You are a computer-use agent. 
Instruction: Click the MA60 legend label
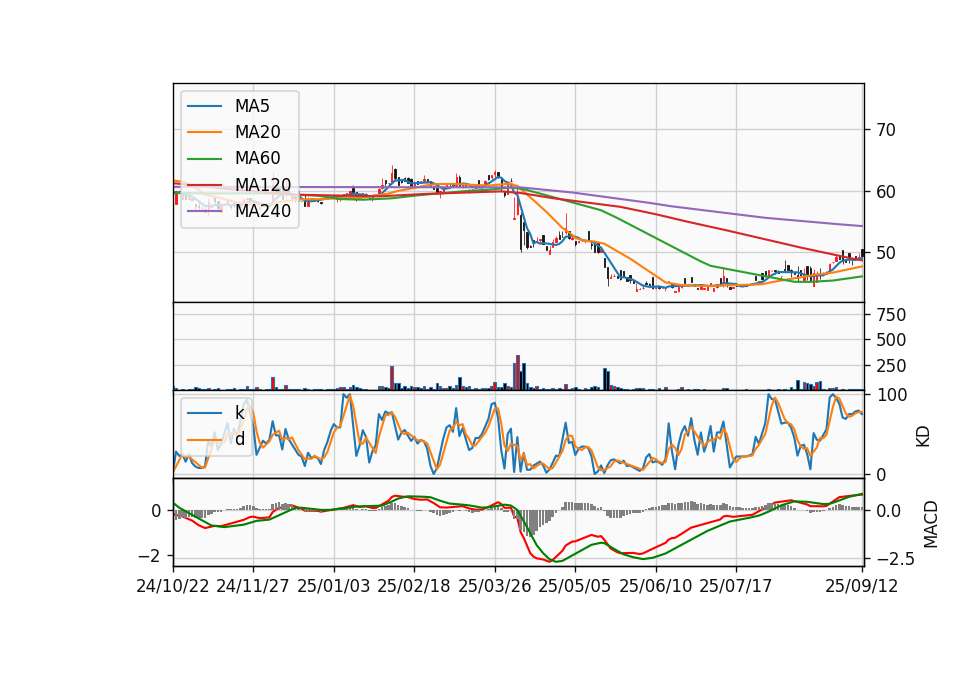click(x=257, y=158)
